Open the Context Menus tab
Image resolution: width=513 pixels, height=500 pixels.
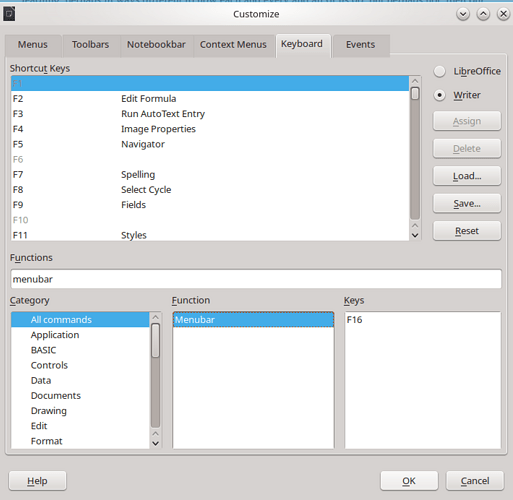coord(233,45)
